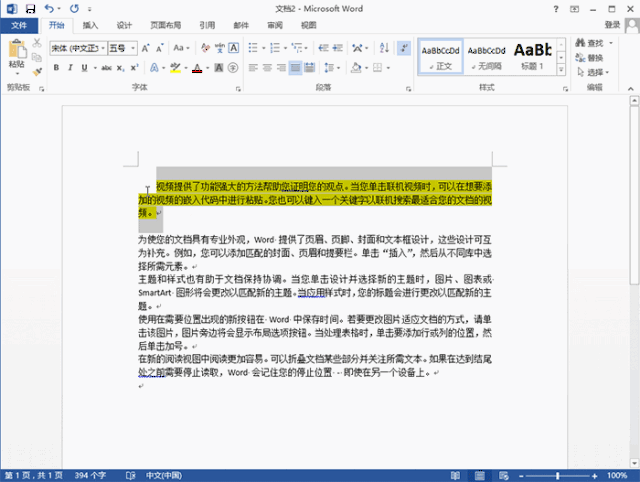Toggle italic formatting
640x482 pixels.
click(x=70, y=68)
